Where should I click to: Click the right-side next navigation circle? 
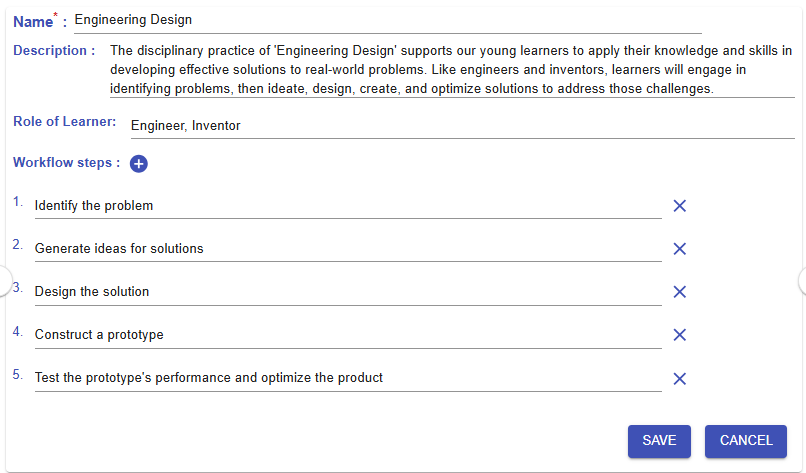click(x=802, y=281)
